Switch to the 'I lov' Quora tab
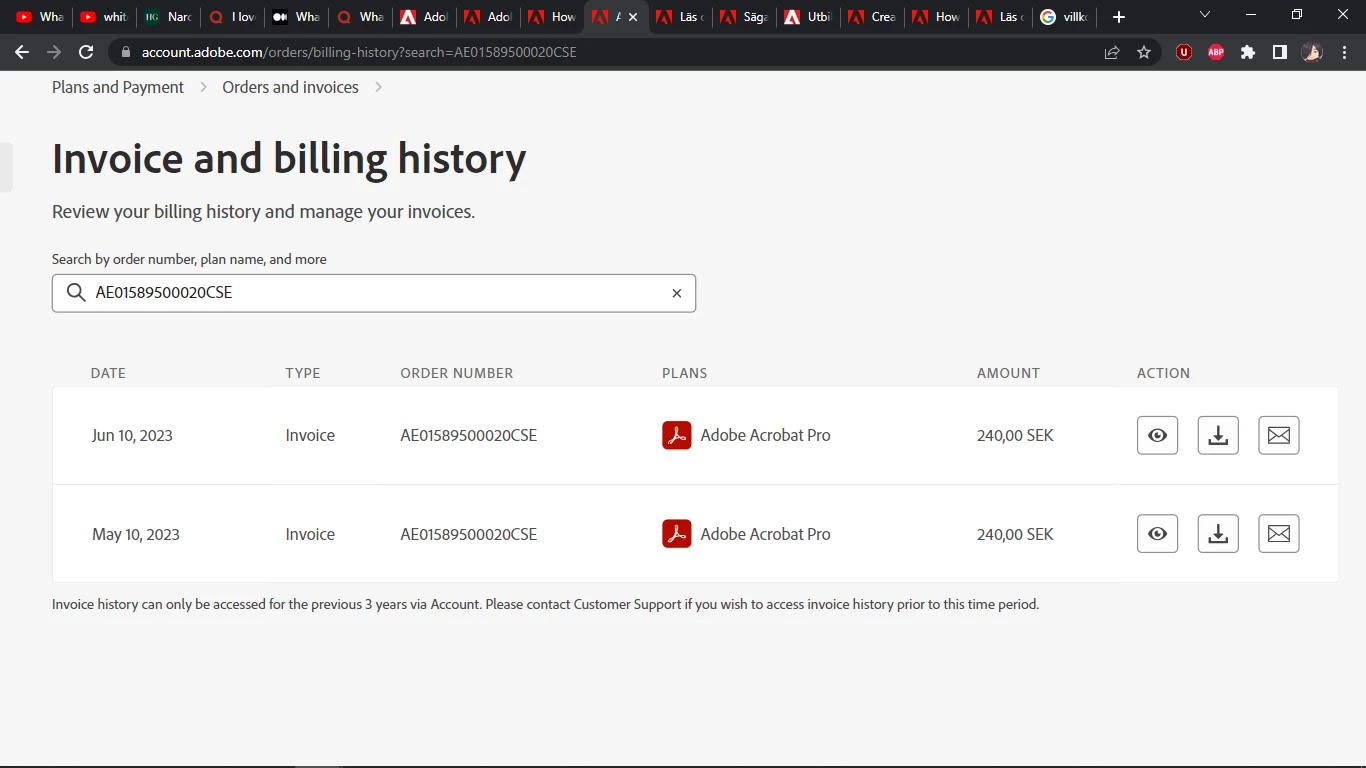The height and width of the screenshot is (768, 1366). [231, 17]
